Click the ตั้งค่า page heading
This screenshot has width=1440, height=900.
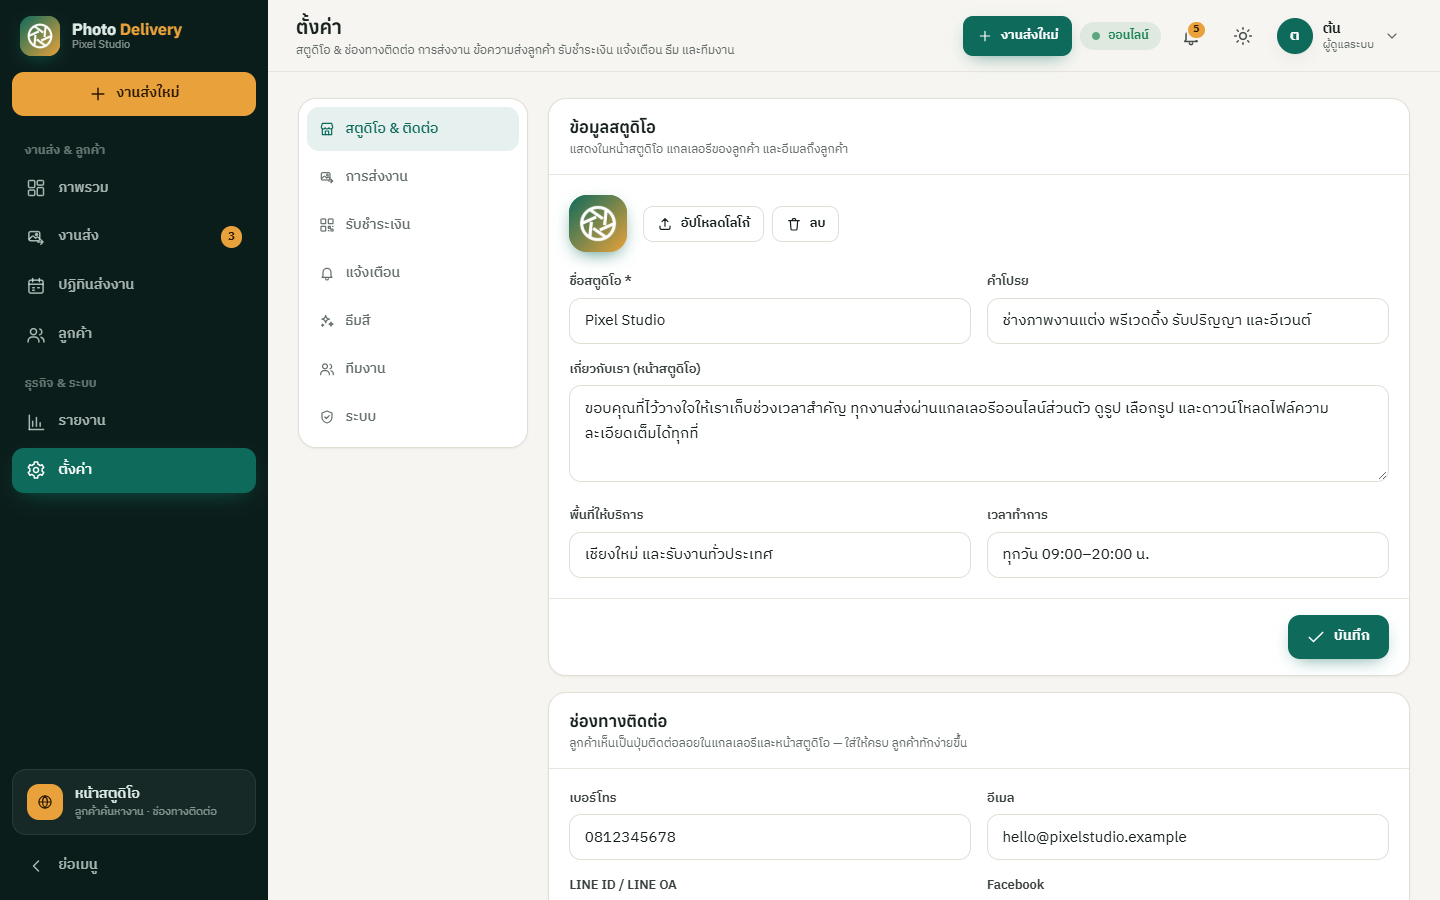click(x=319, y=27)
